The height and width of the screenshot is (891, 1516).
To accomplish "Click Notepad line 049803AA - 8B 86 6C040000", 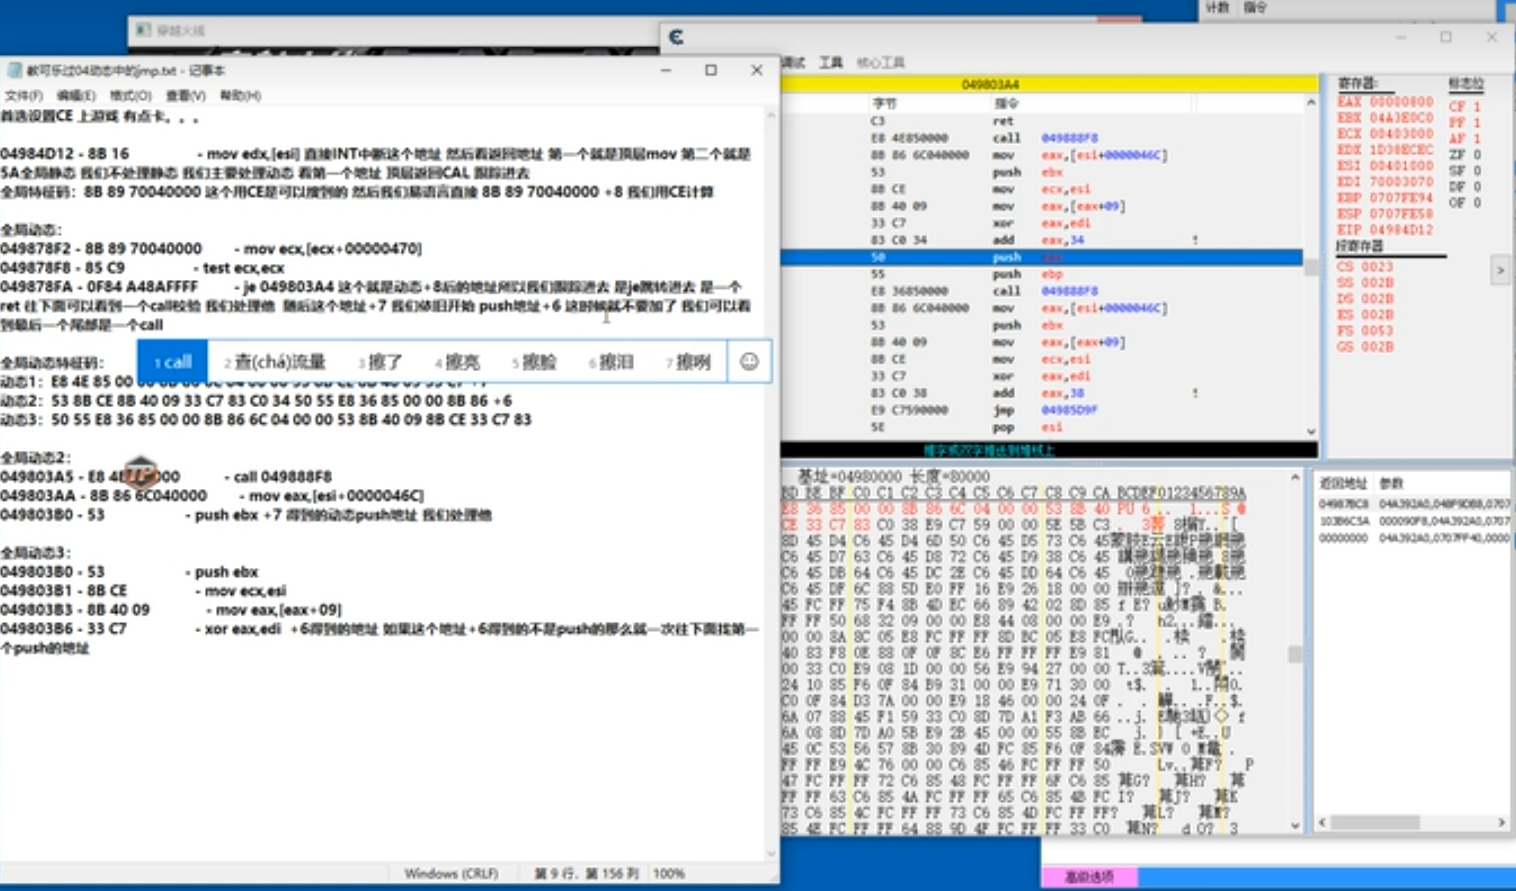I will (x=212, y=496).
